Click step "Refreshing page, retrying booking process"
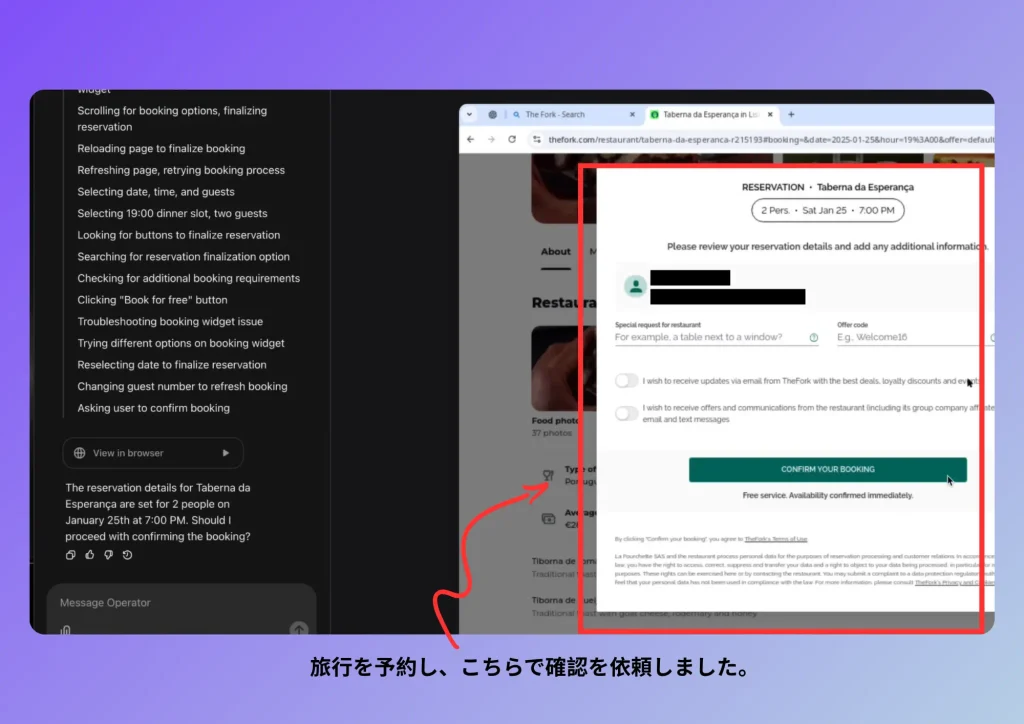 point(181,170)
